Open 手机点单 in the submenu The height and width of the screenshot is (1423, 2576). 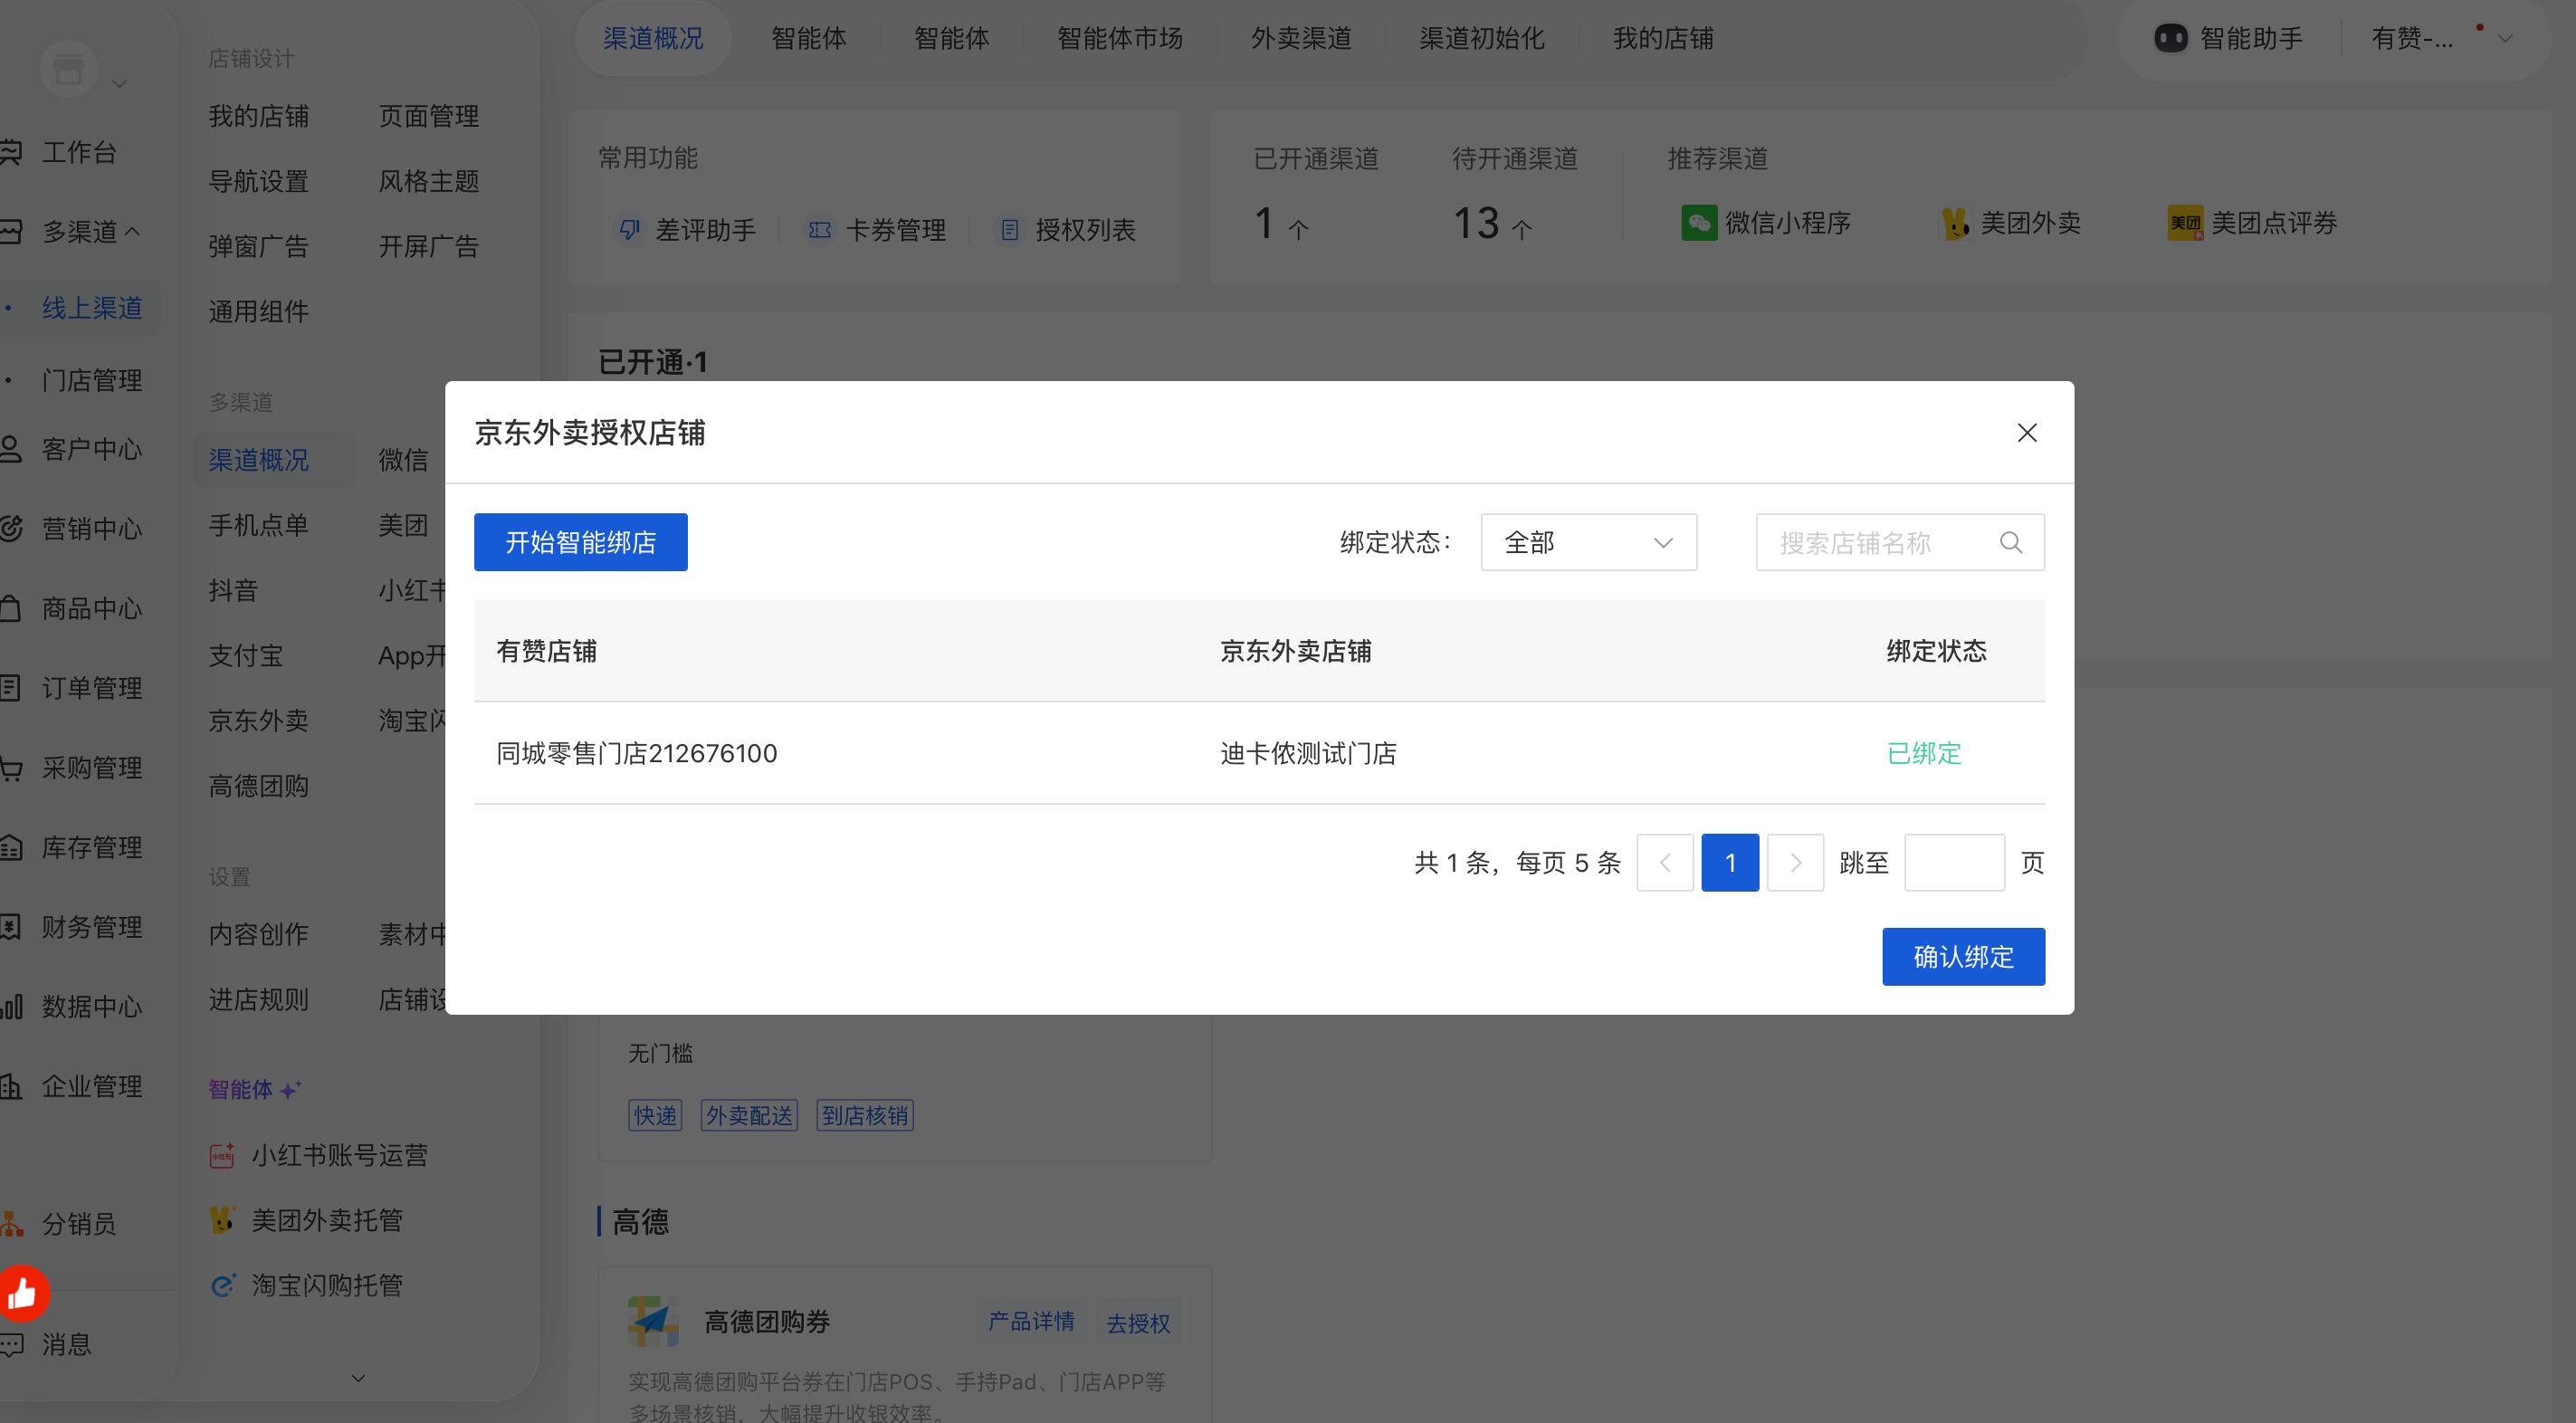(258, 525)
